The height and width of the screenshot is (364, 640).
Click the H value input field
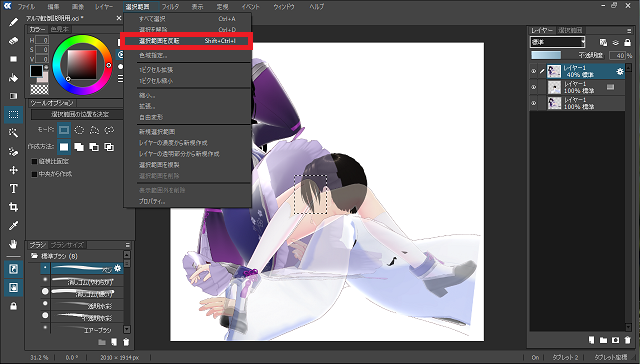pos(42,40)
